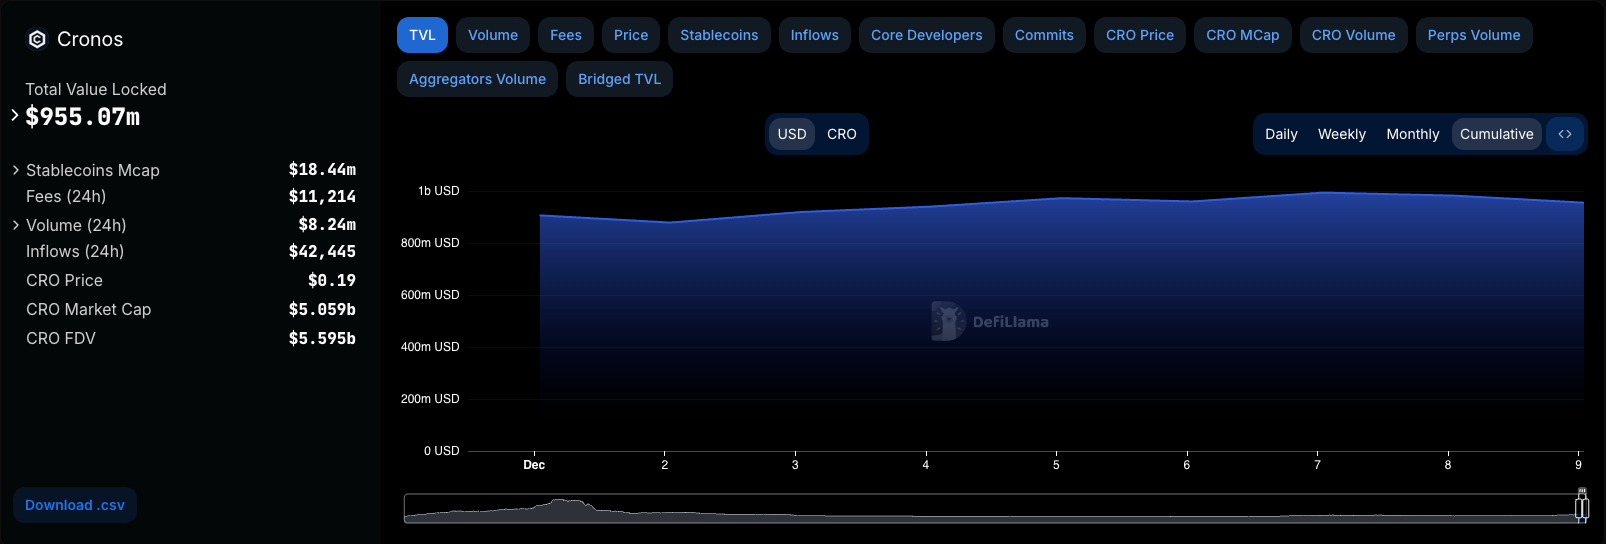Toggle the Inflows chart metric
This screenshot has width=1606, height=544.
815,35
